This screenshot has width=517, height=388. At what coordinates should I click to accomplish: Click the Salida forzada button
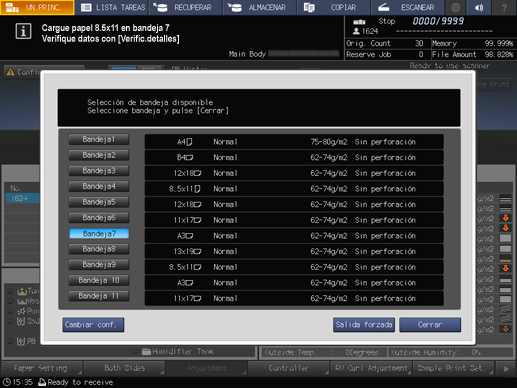(364, 325)
